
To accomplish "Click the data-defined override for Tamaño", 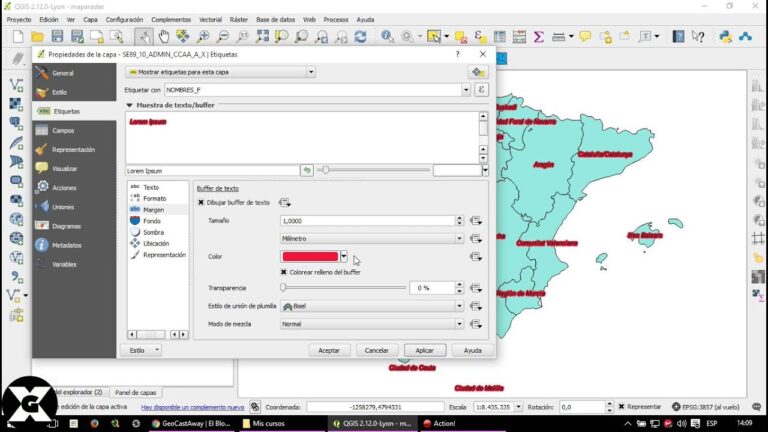I will click(476, 221).
